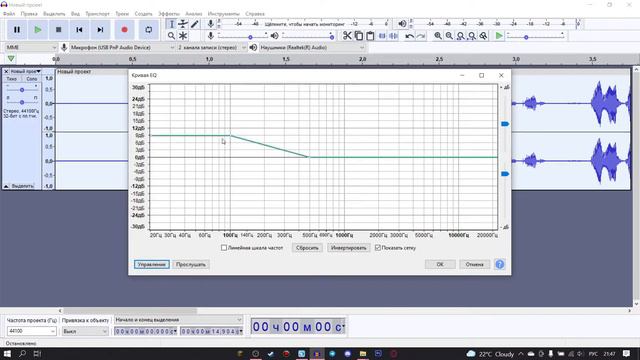Click the Stop transport button
The height and width of the screenshot is (360, 640).
[x=59, y=30]
